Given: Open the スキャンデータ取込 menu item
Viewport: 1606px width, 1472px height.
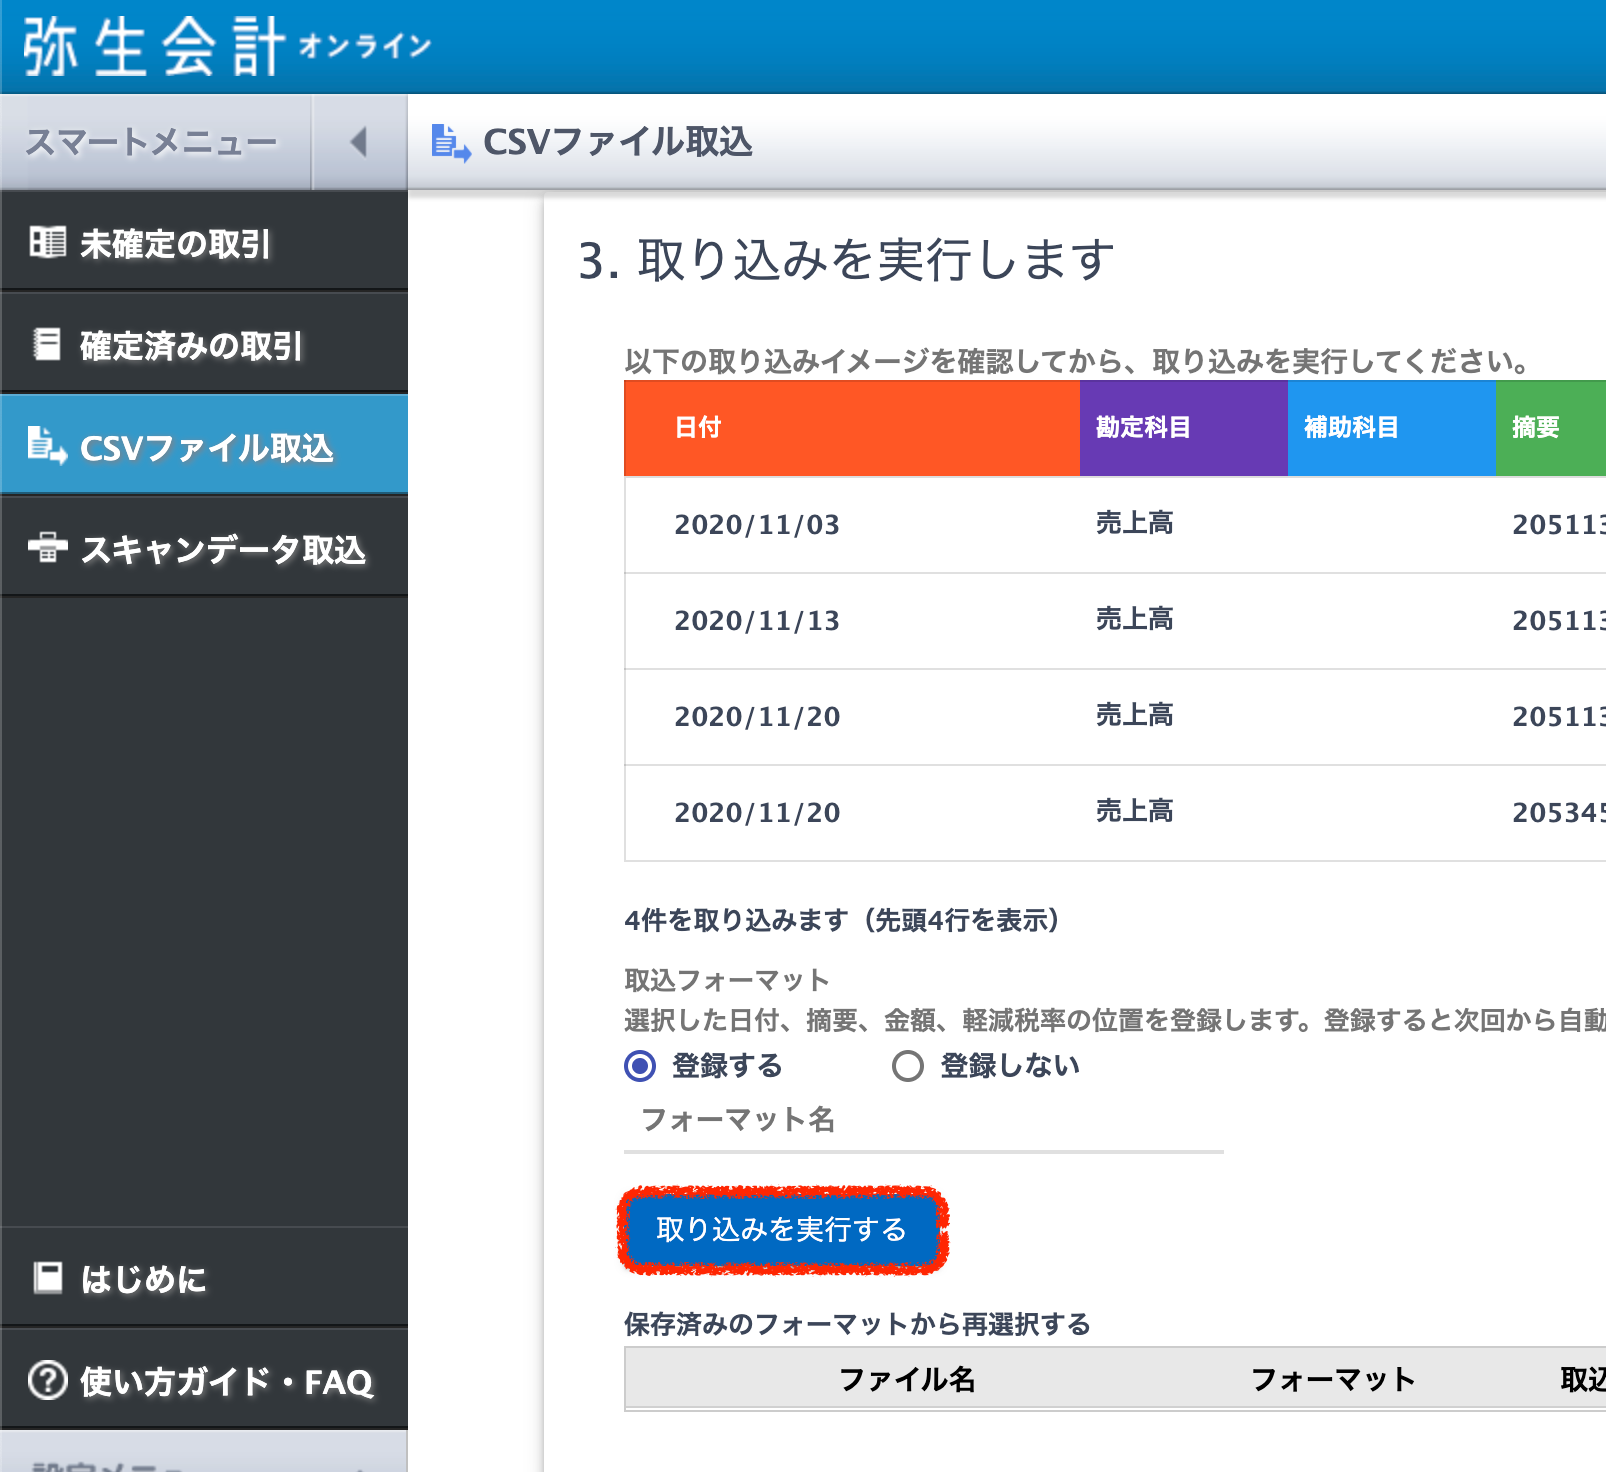Looking at the screenshot, I should click(x=222, y=549).
